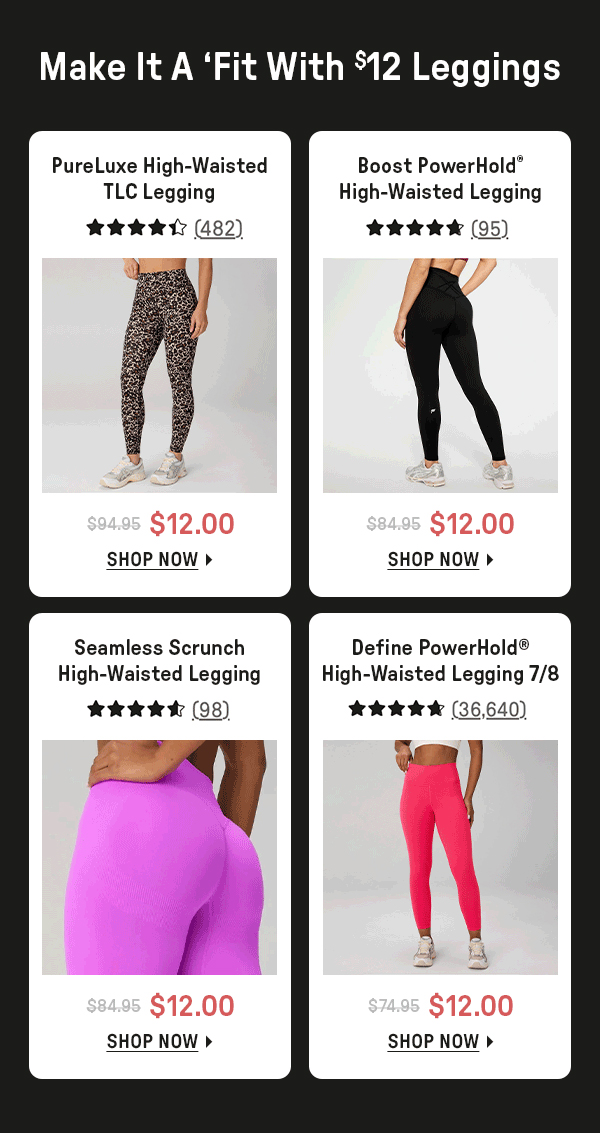Click the $12.00 price under the pink legging
600x1133 pixels.
coord(471,1005)
